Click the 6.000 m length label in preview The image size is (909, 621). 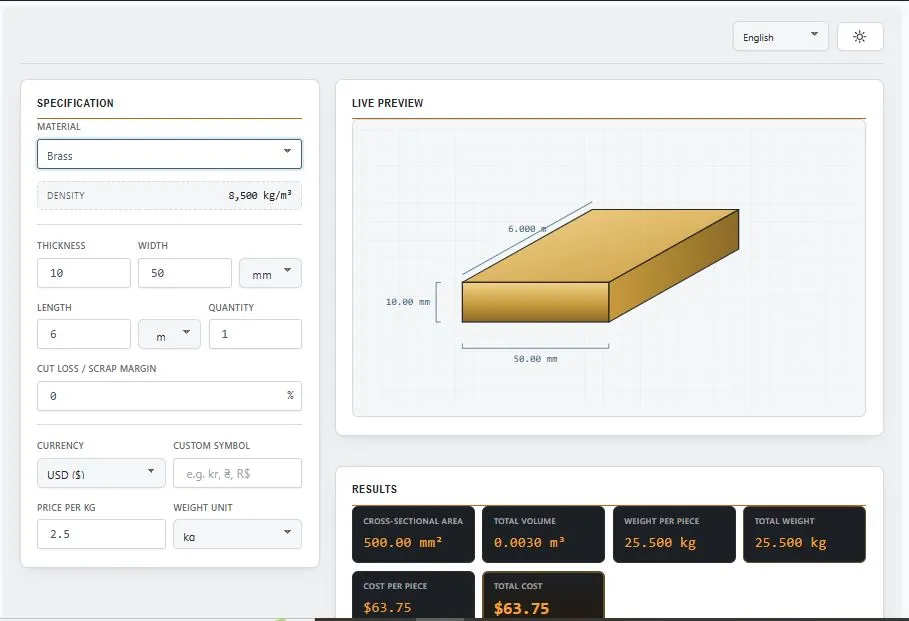(x=527, y=229)
